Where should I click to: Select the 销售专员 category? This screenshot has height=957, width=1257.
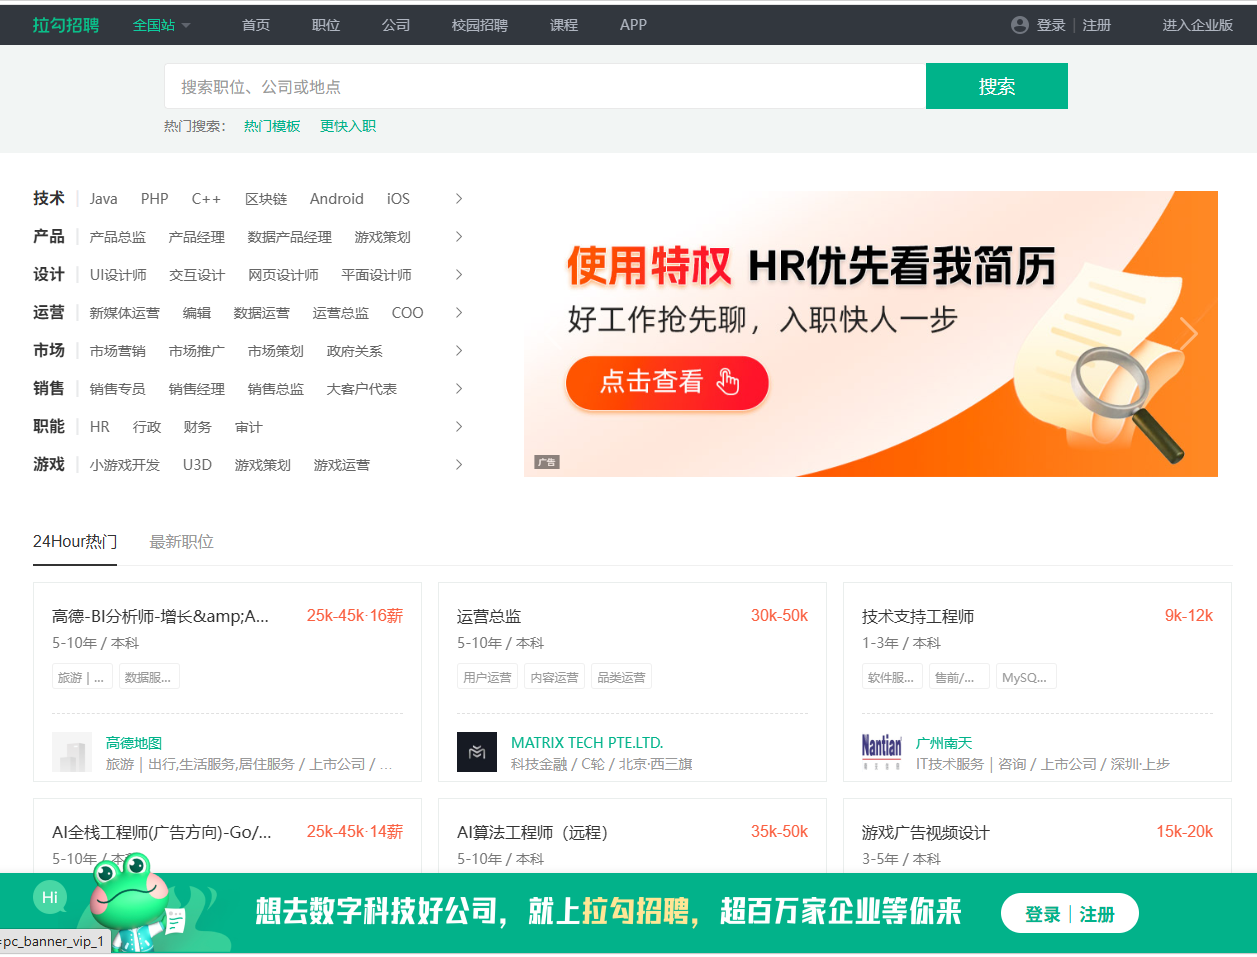(x=117, y=389)
